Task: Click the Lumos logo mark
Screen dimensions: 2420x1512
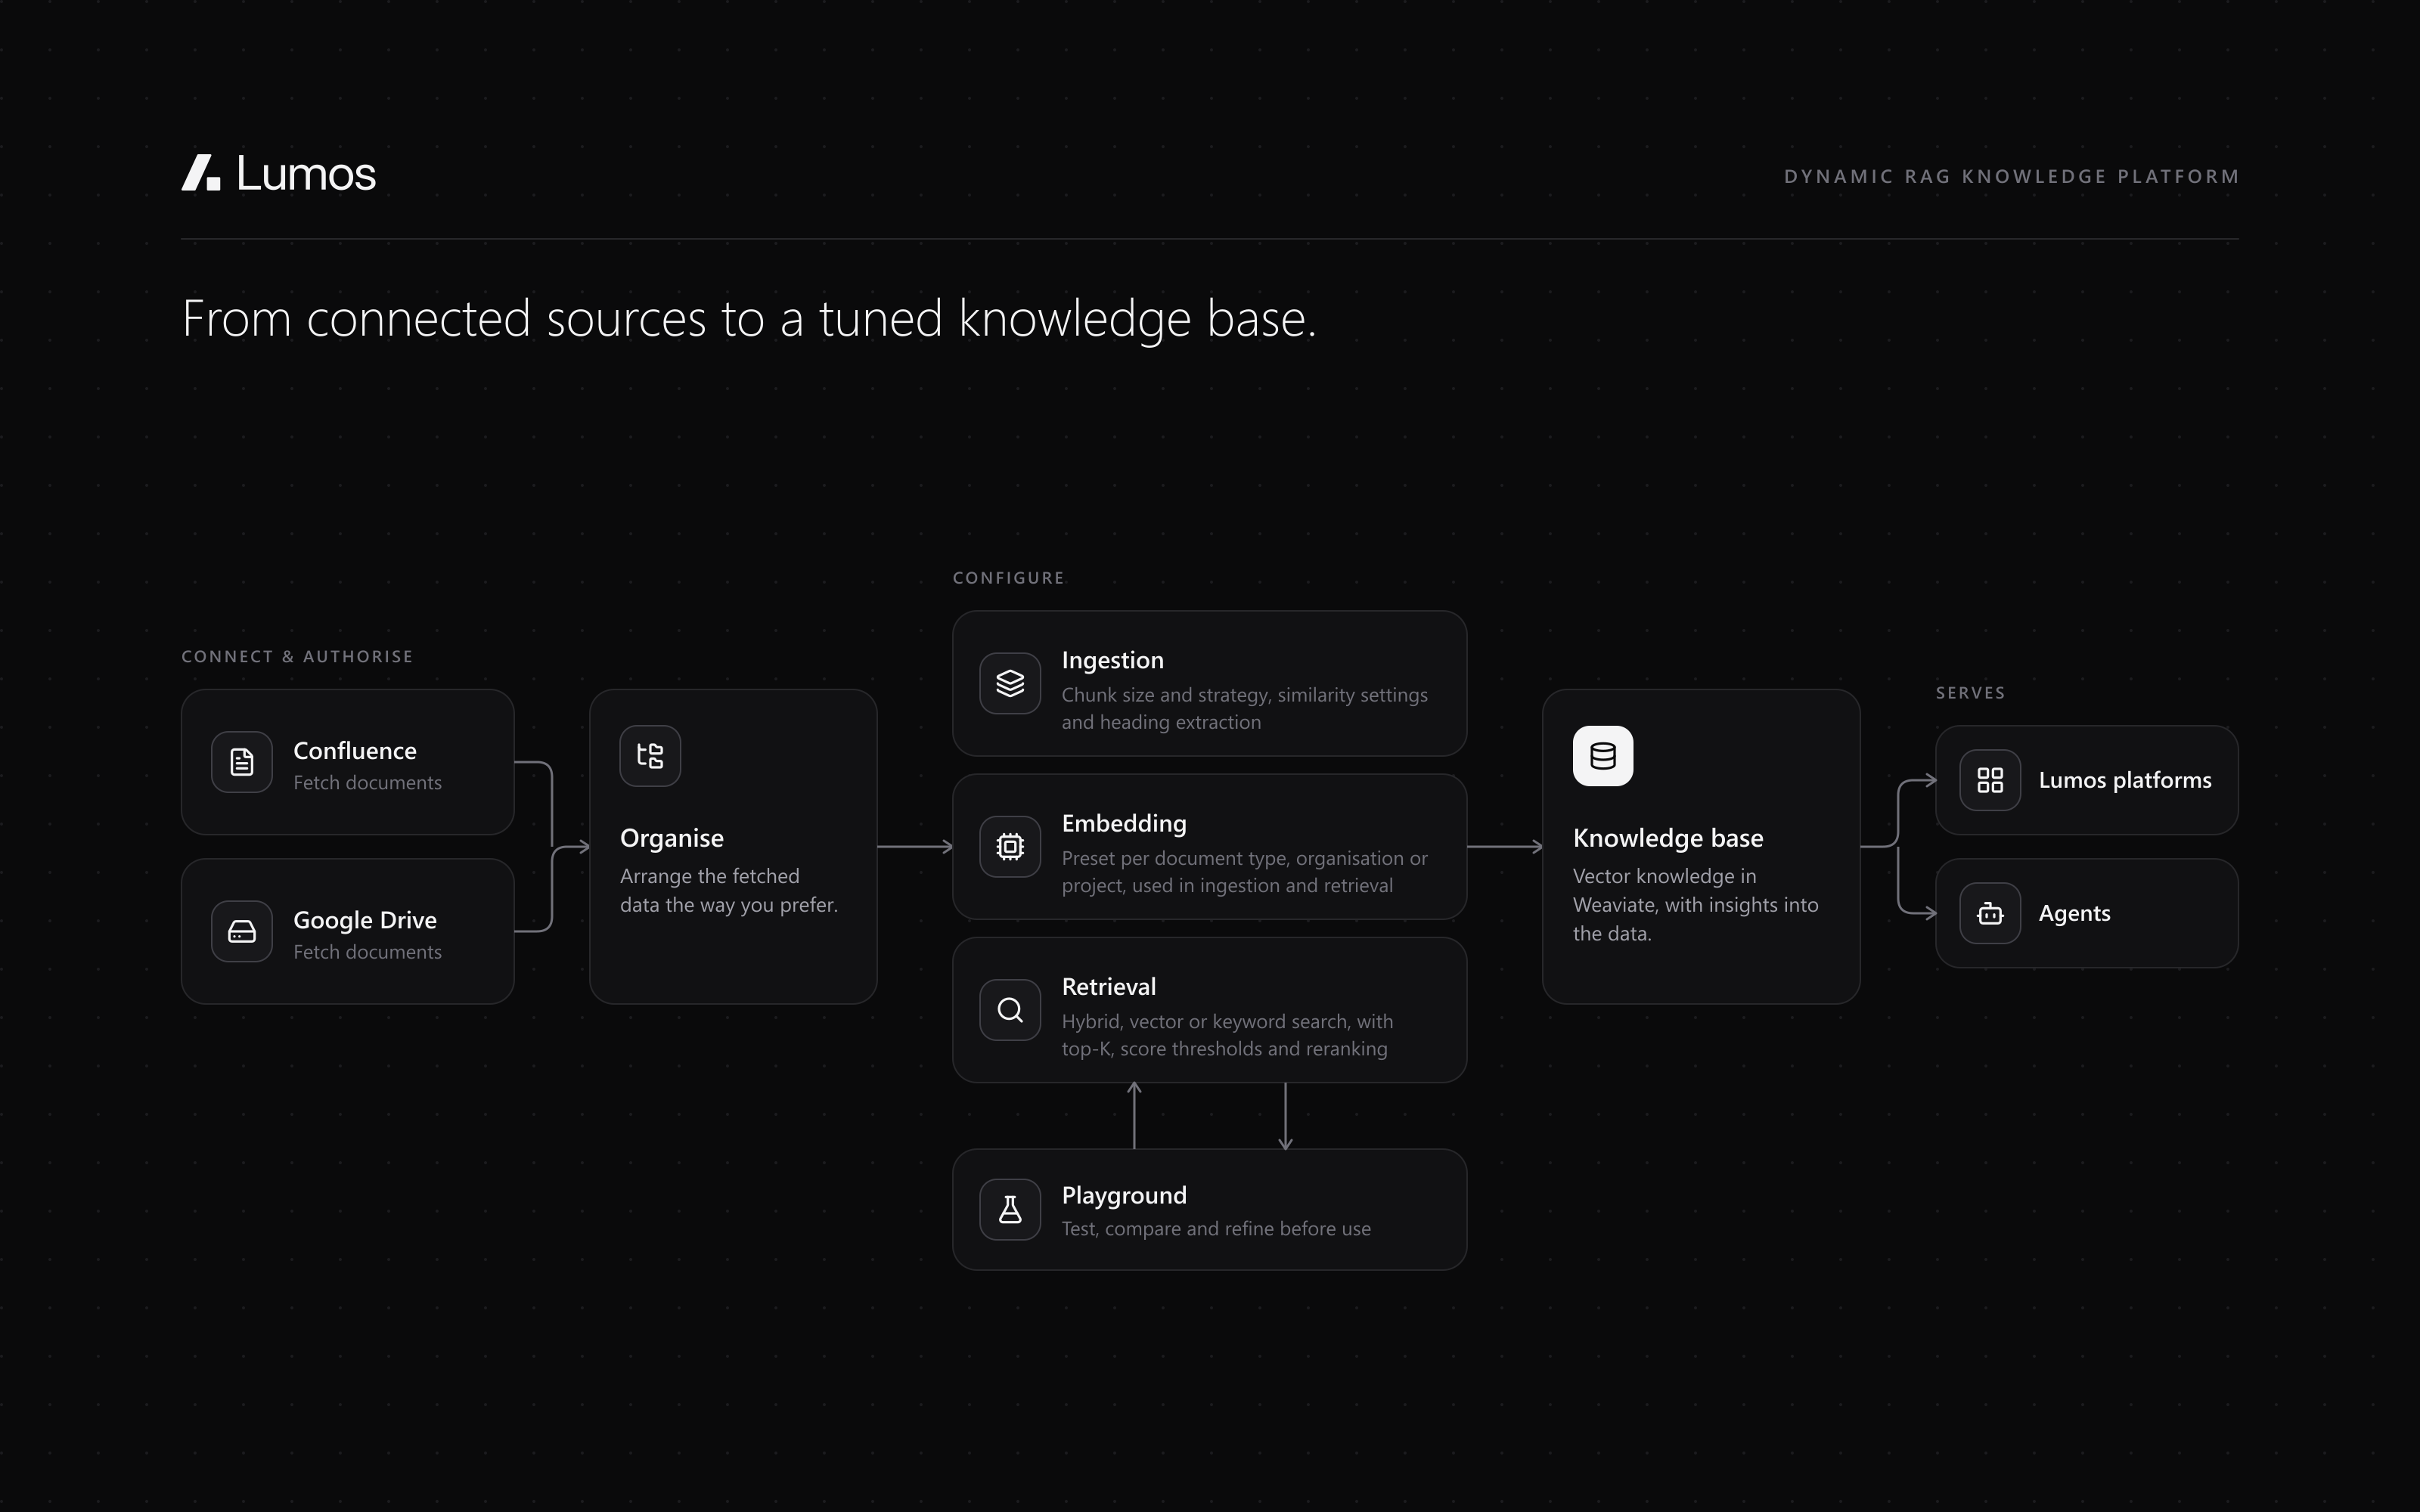Action: point(201,172)
